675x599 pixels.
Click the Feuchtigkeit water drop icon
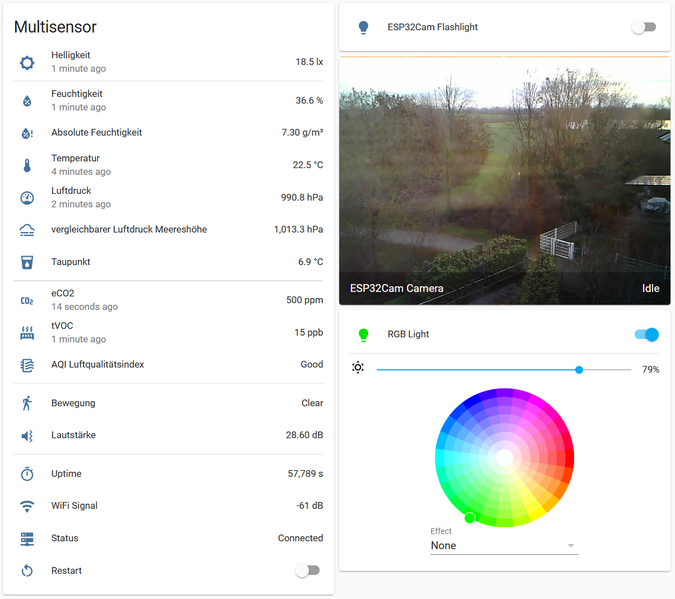(x=27, y=101)
